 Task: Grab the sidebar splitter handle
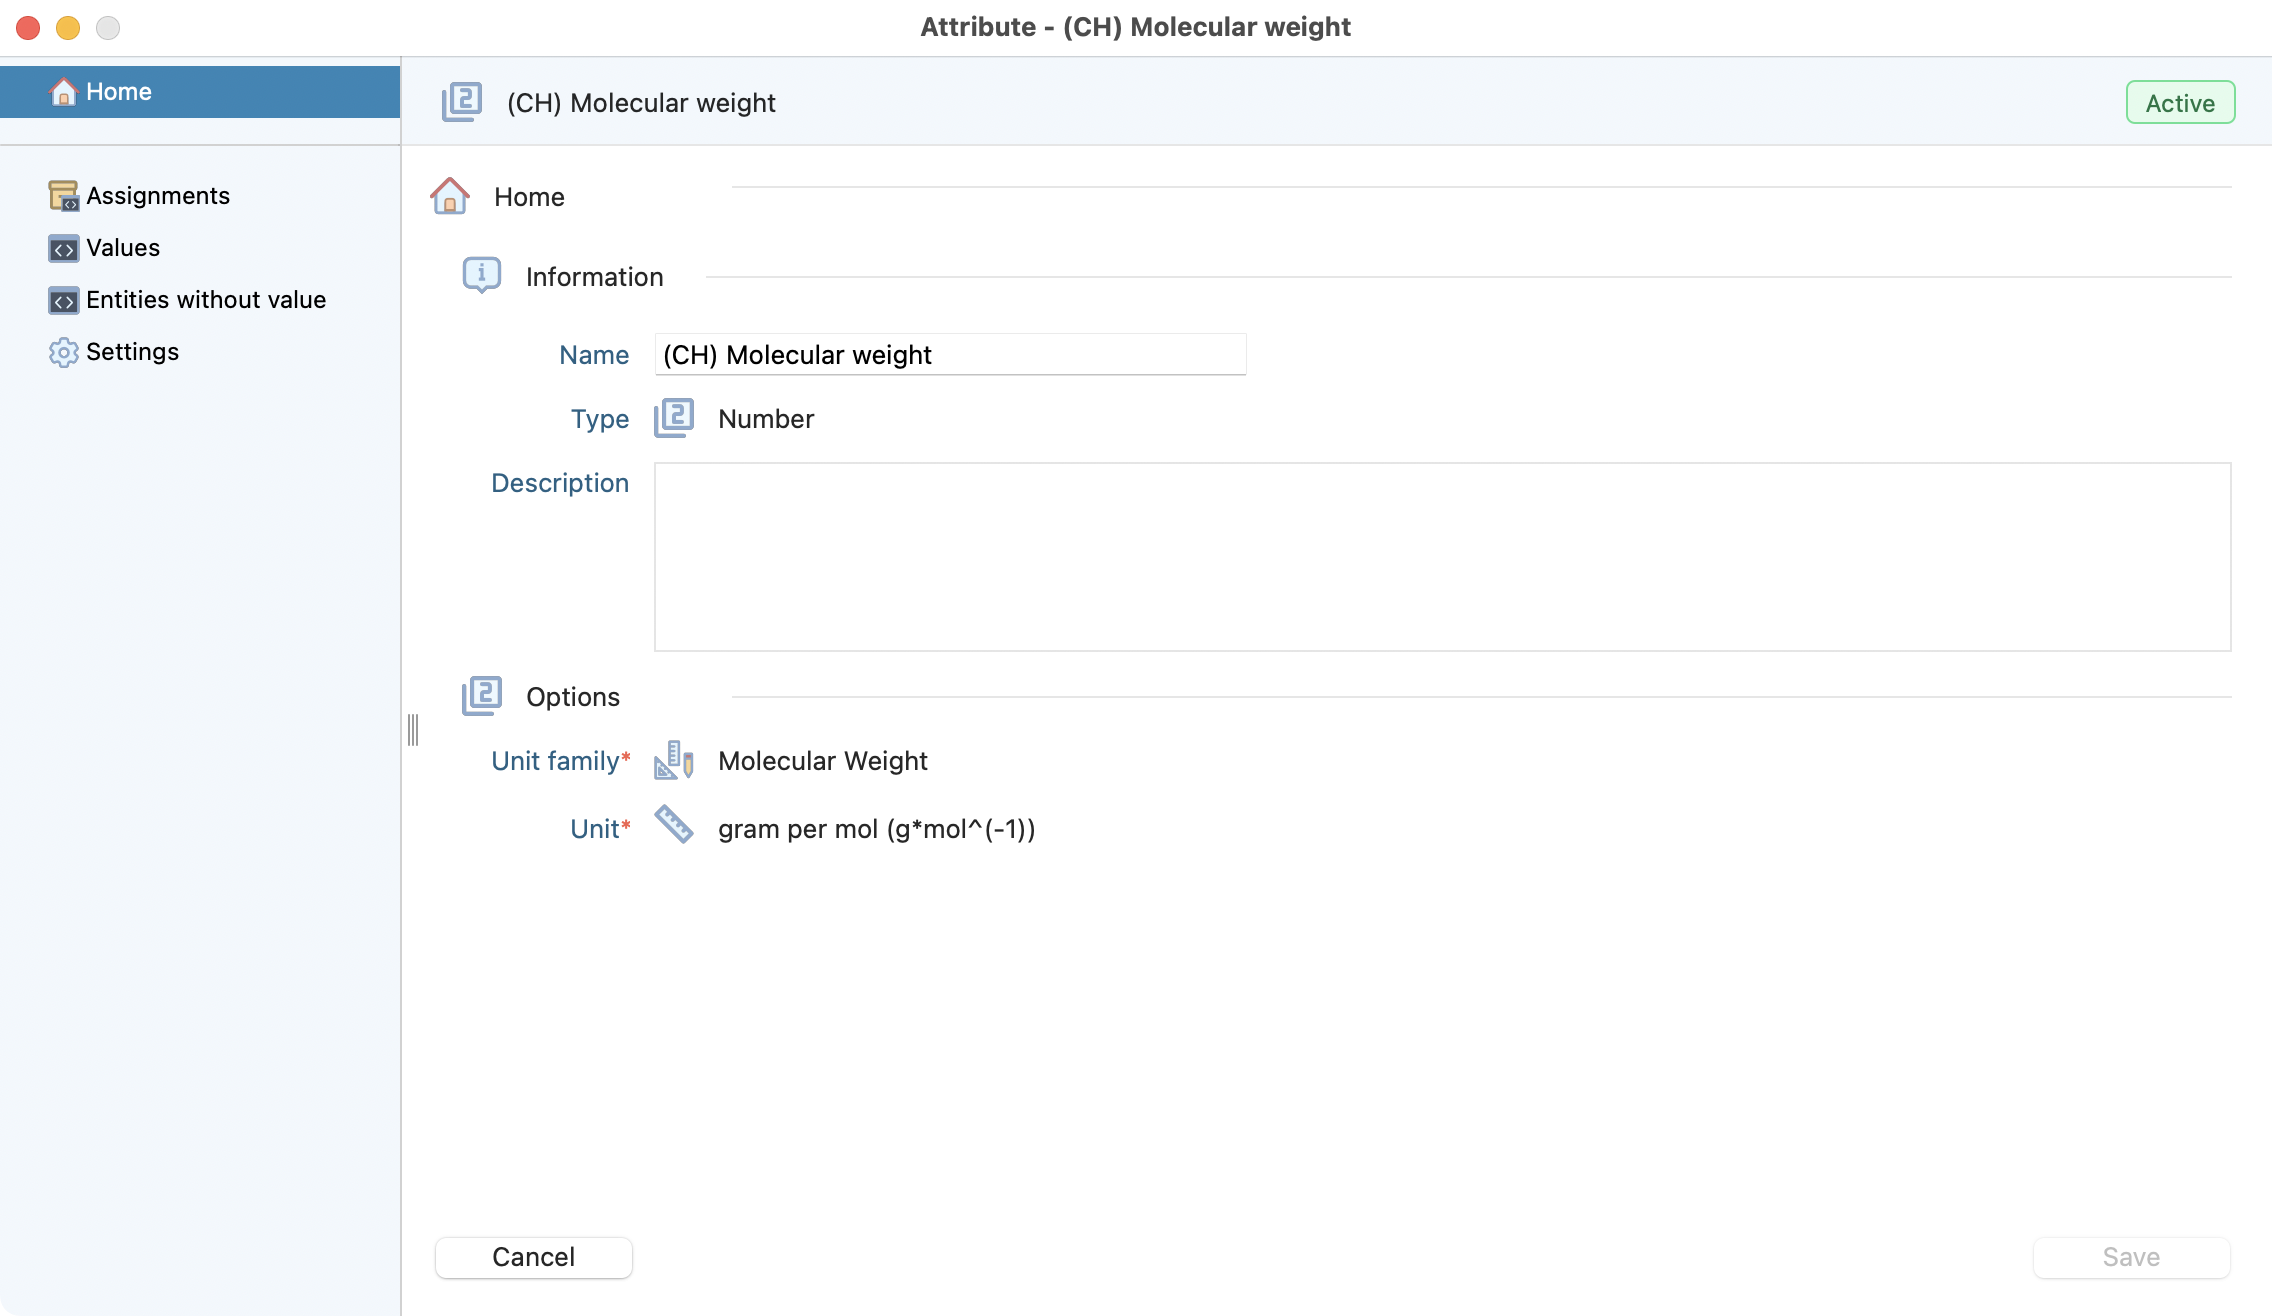413,730
